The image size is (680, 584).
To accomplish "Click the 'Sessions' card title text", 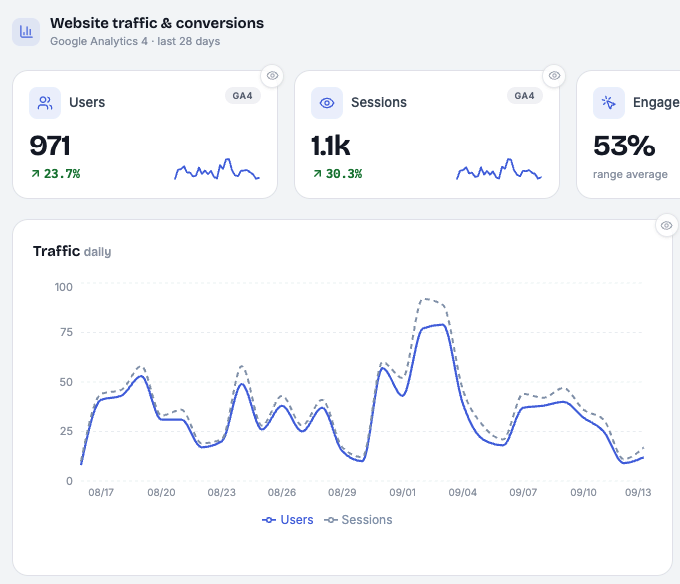I will [x=379, y=102].
